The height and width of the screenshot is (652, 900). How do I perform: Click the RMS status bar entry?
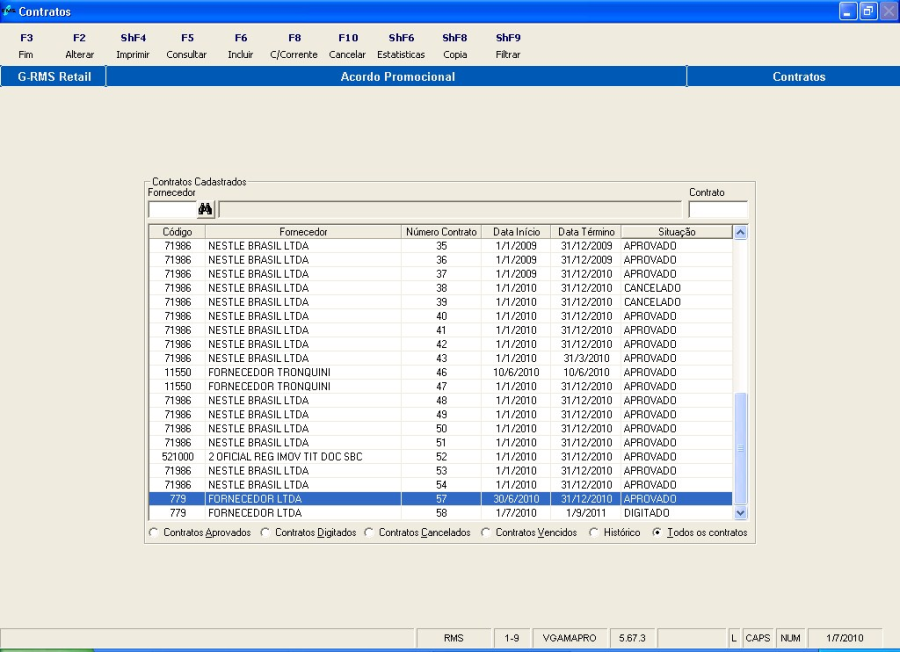453,638
